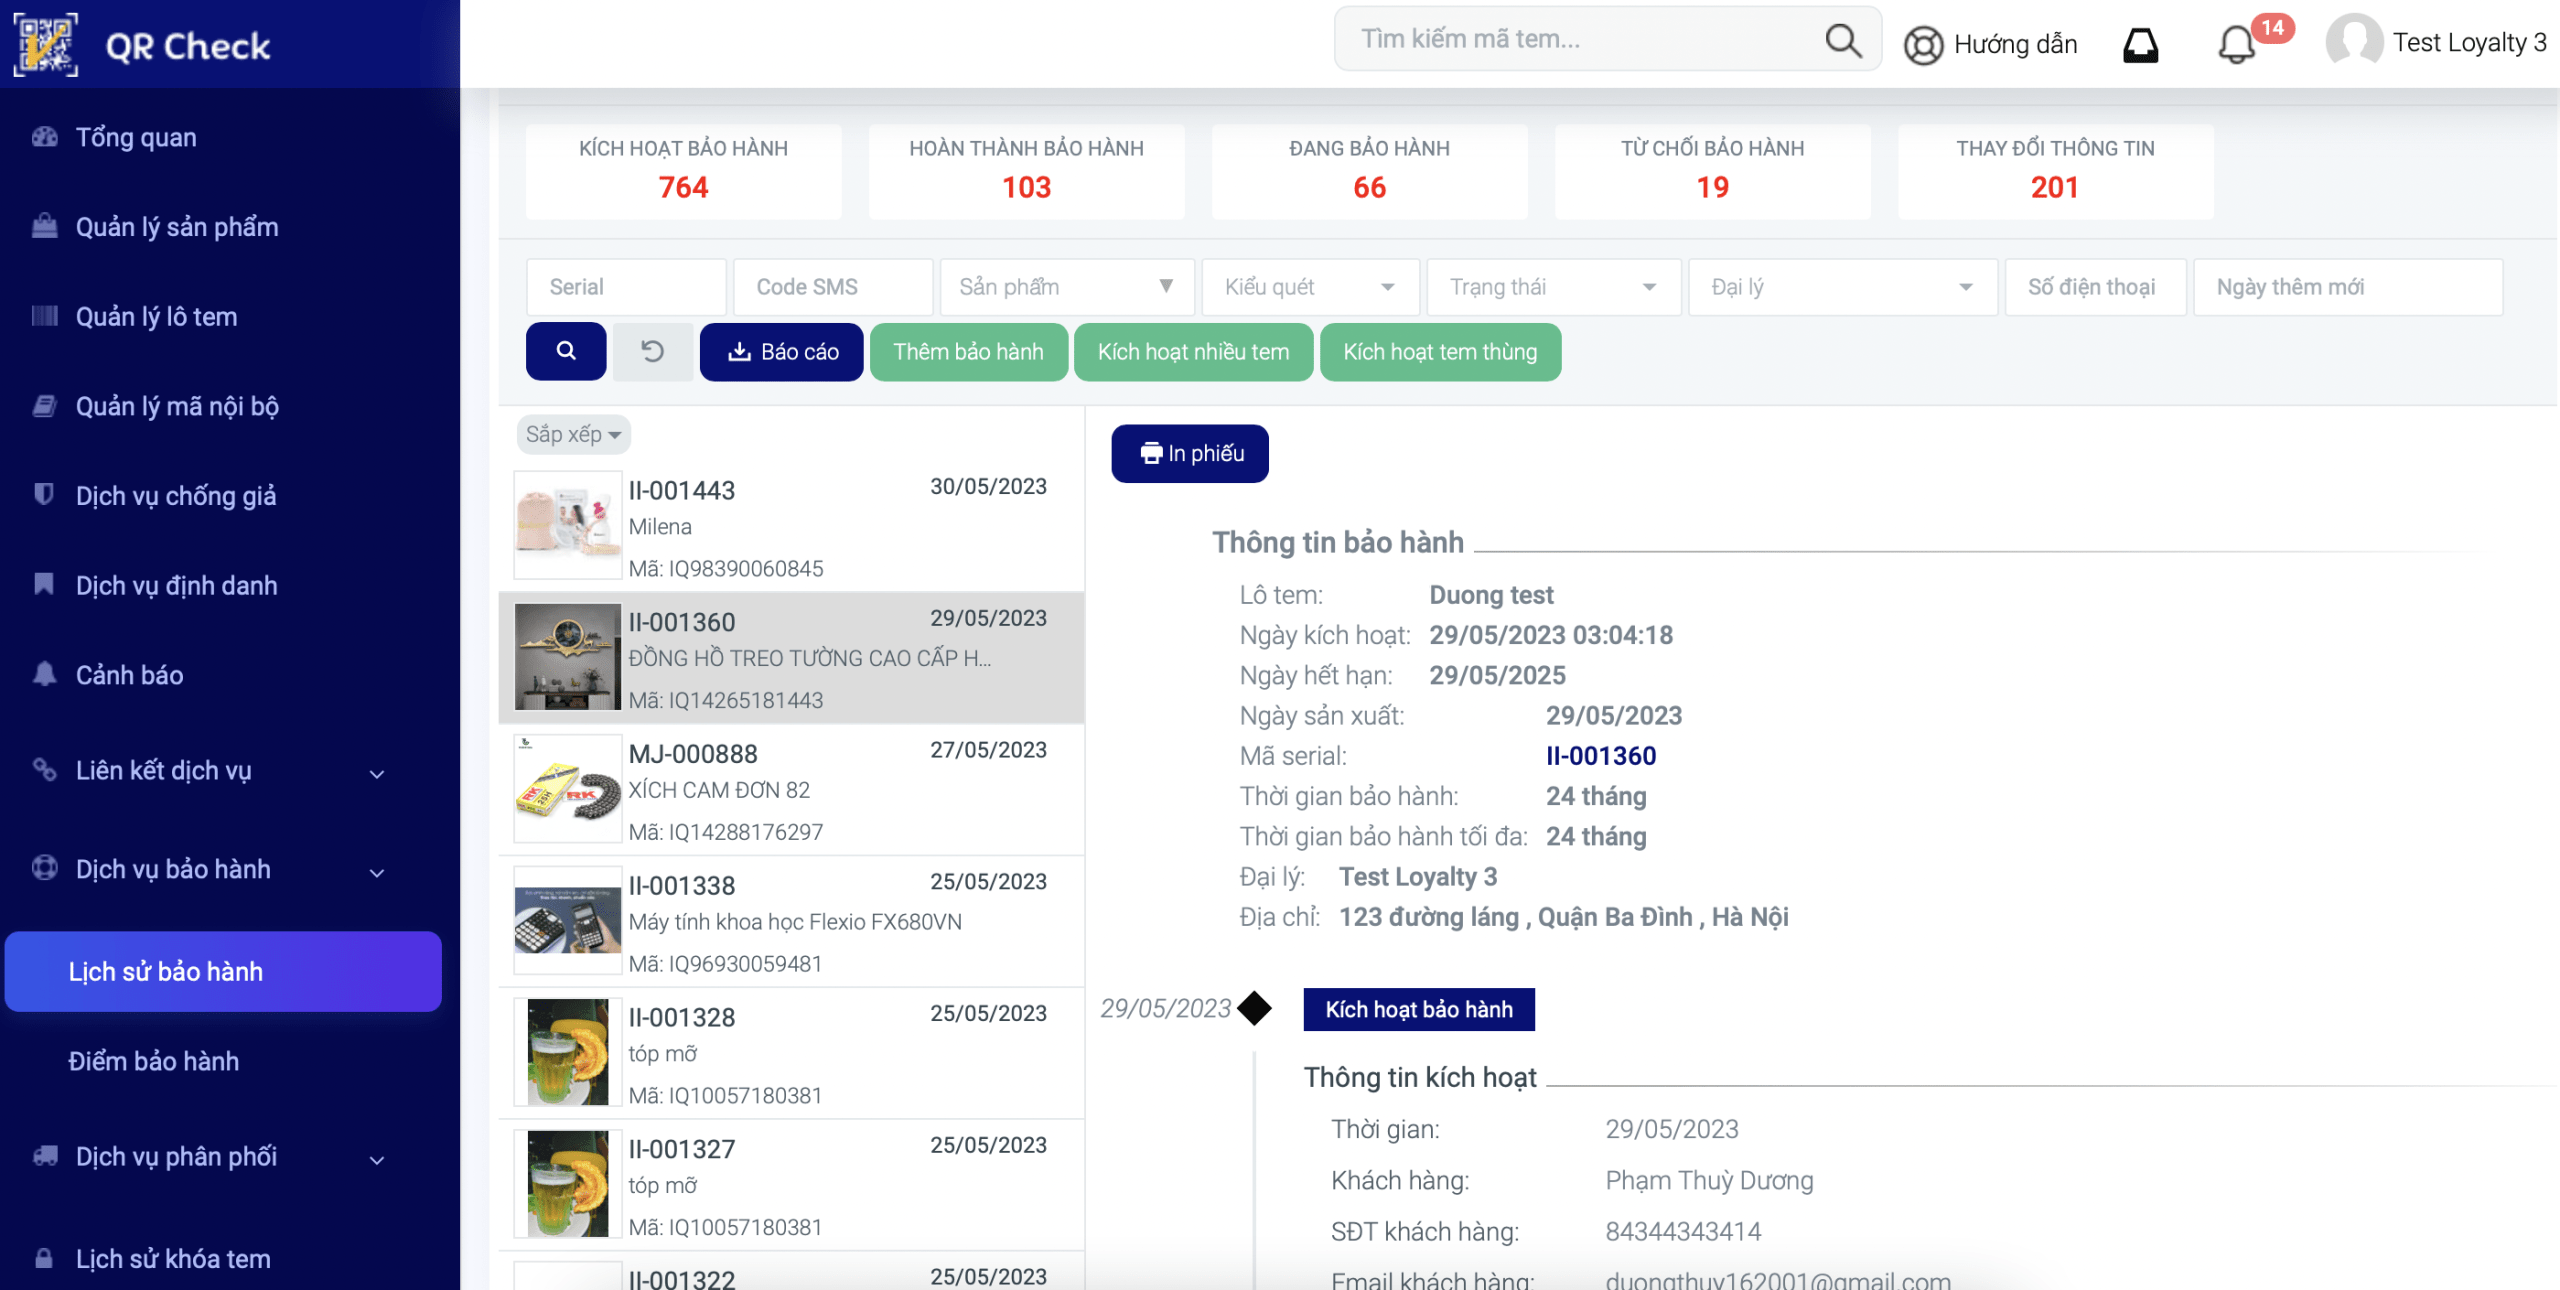This screenshot has height=1290, width=2560.
Task: Click the Quản lý lô tem barcode icon
Action: tap(44, 316)
